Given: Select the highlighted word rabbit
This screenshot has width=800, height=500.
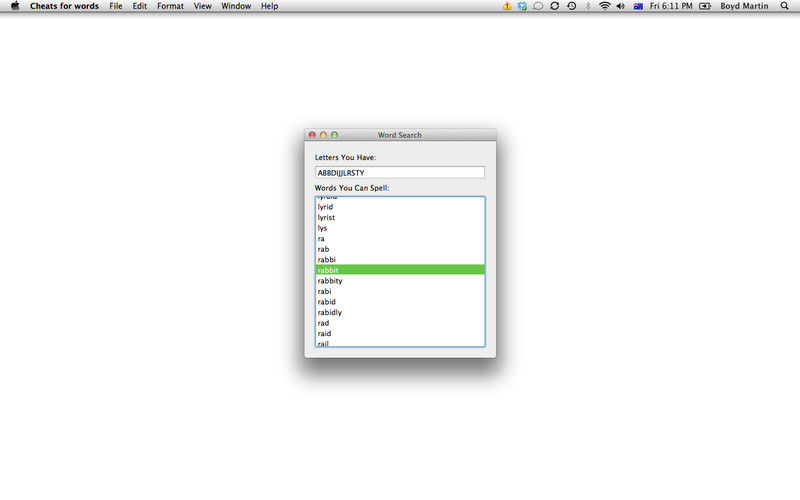Looking at the screenshot, I should point(399,270).
